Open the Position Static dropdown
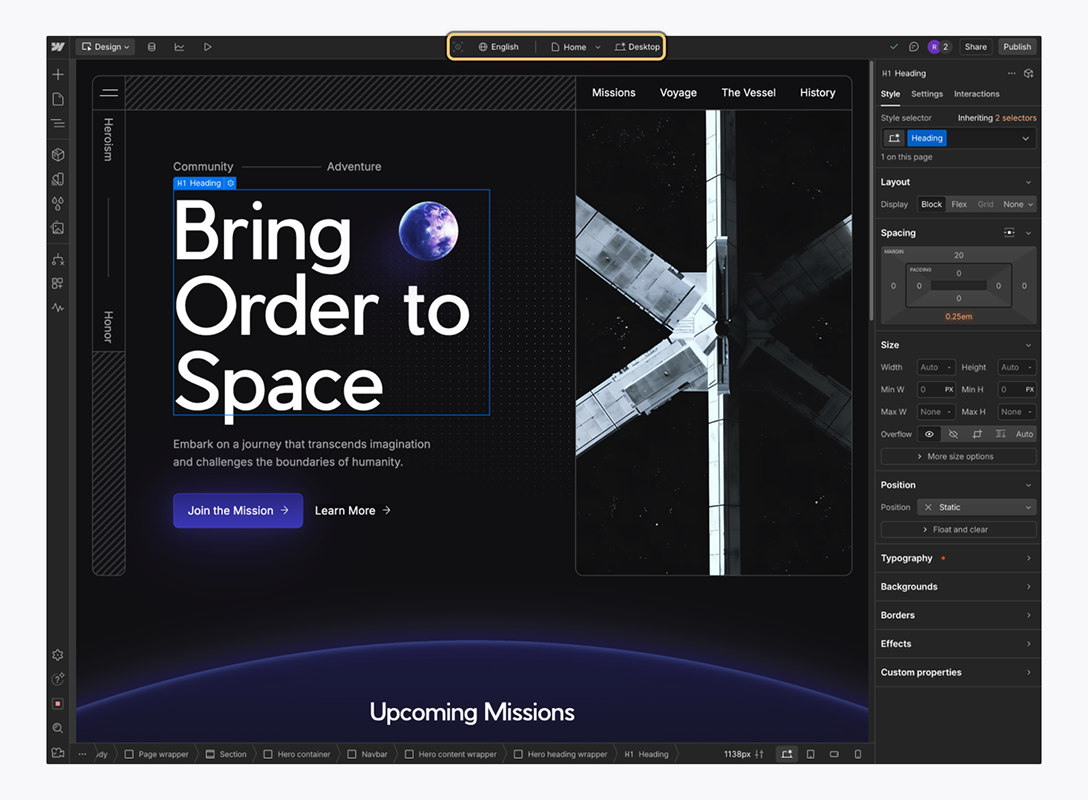The height and width of the screenshot is (800, 1088). pos(976,507)
